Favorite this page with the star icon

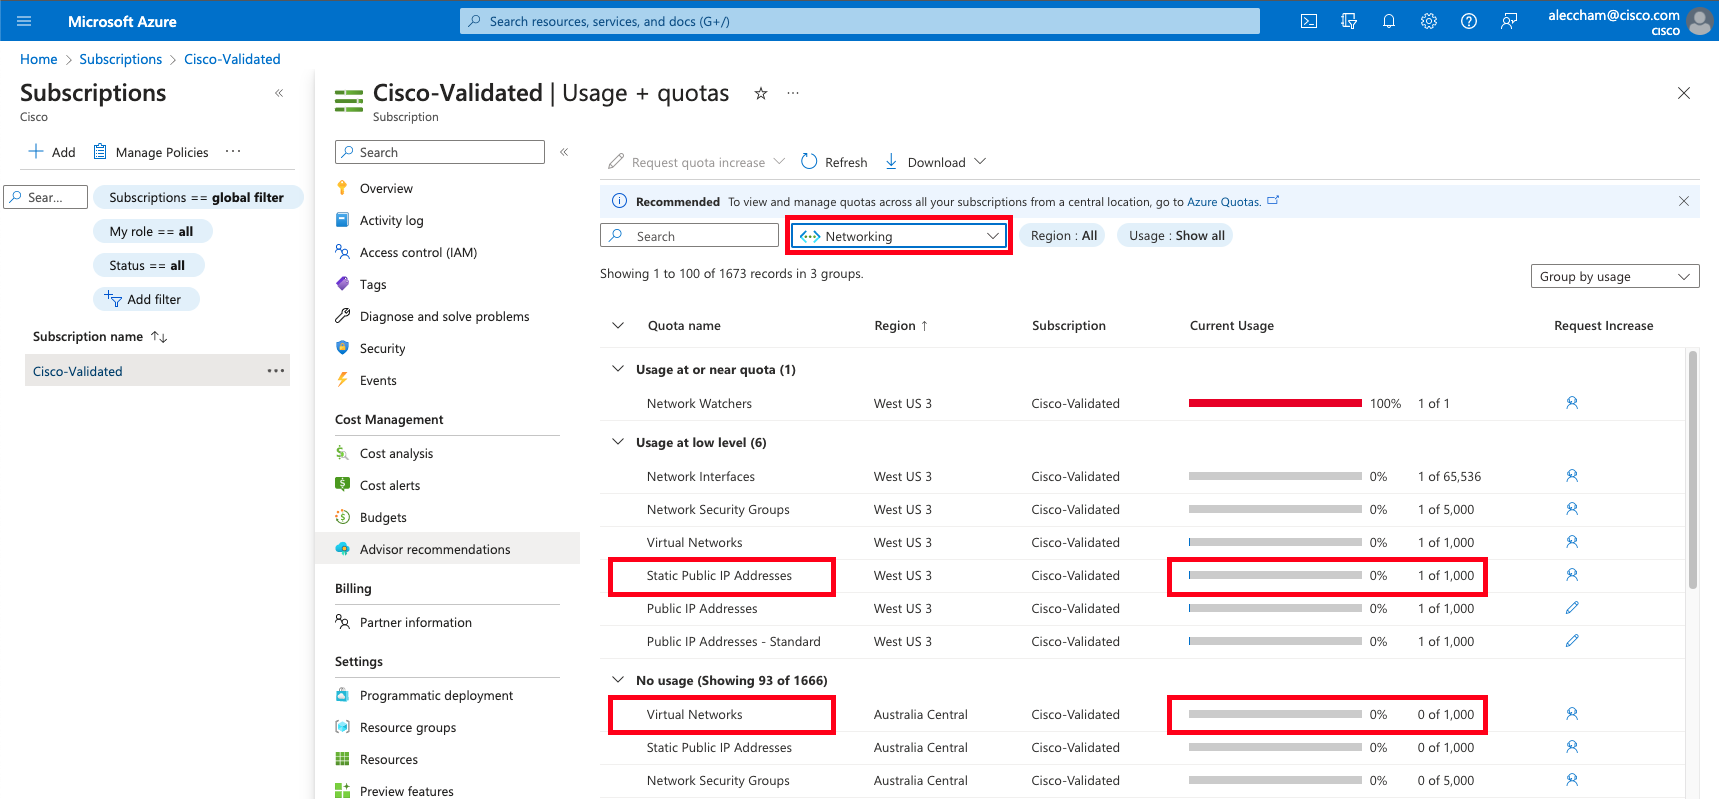pos(761,93)
